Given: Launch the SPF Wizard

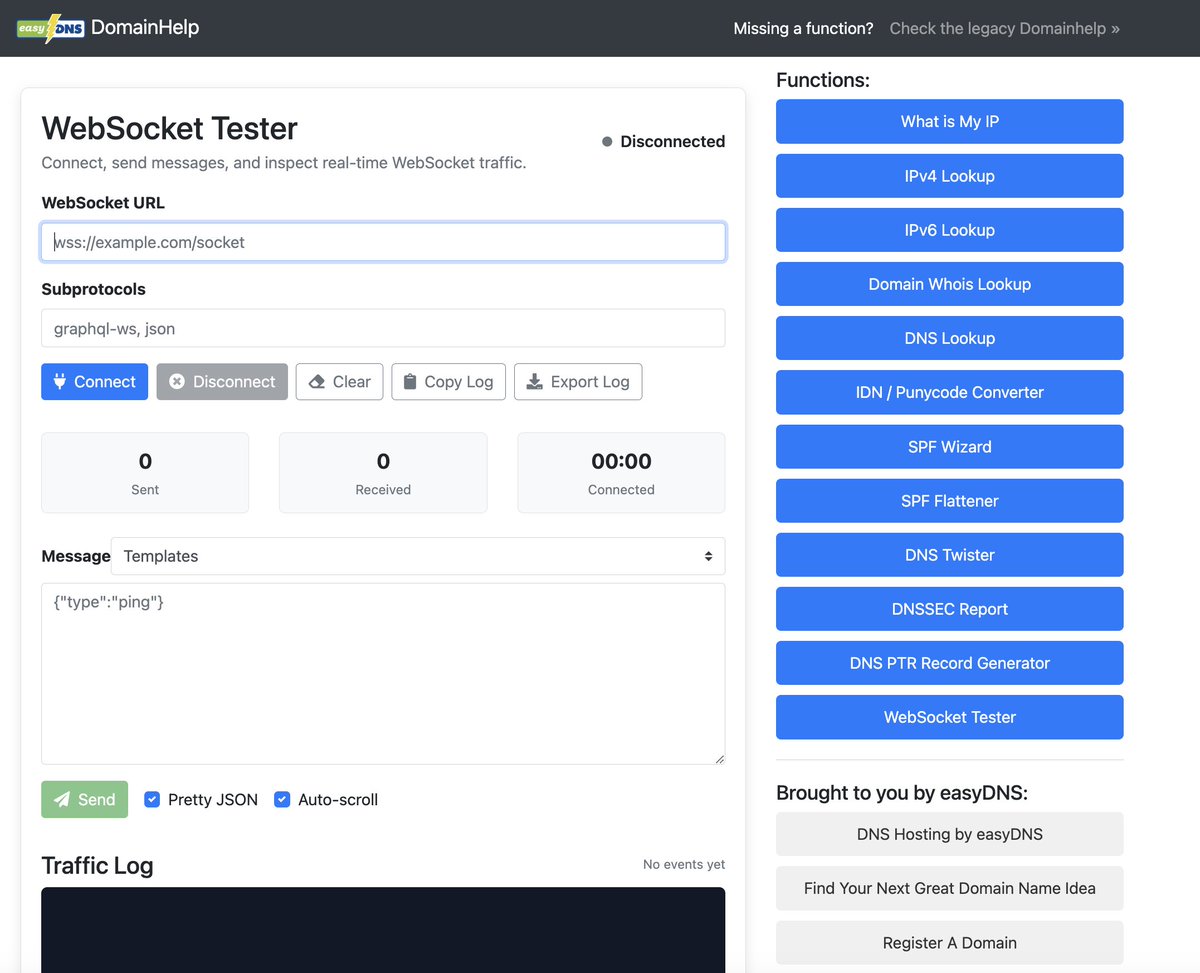Looking at the screenshot, I should 949,447.
